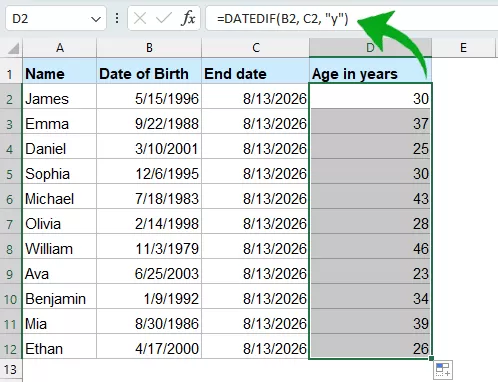Select column E header
The height and width of the screenshot is (382, 498).
463,48
